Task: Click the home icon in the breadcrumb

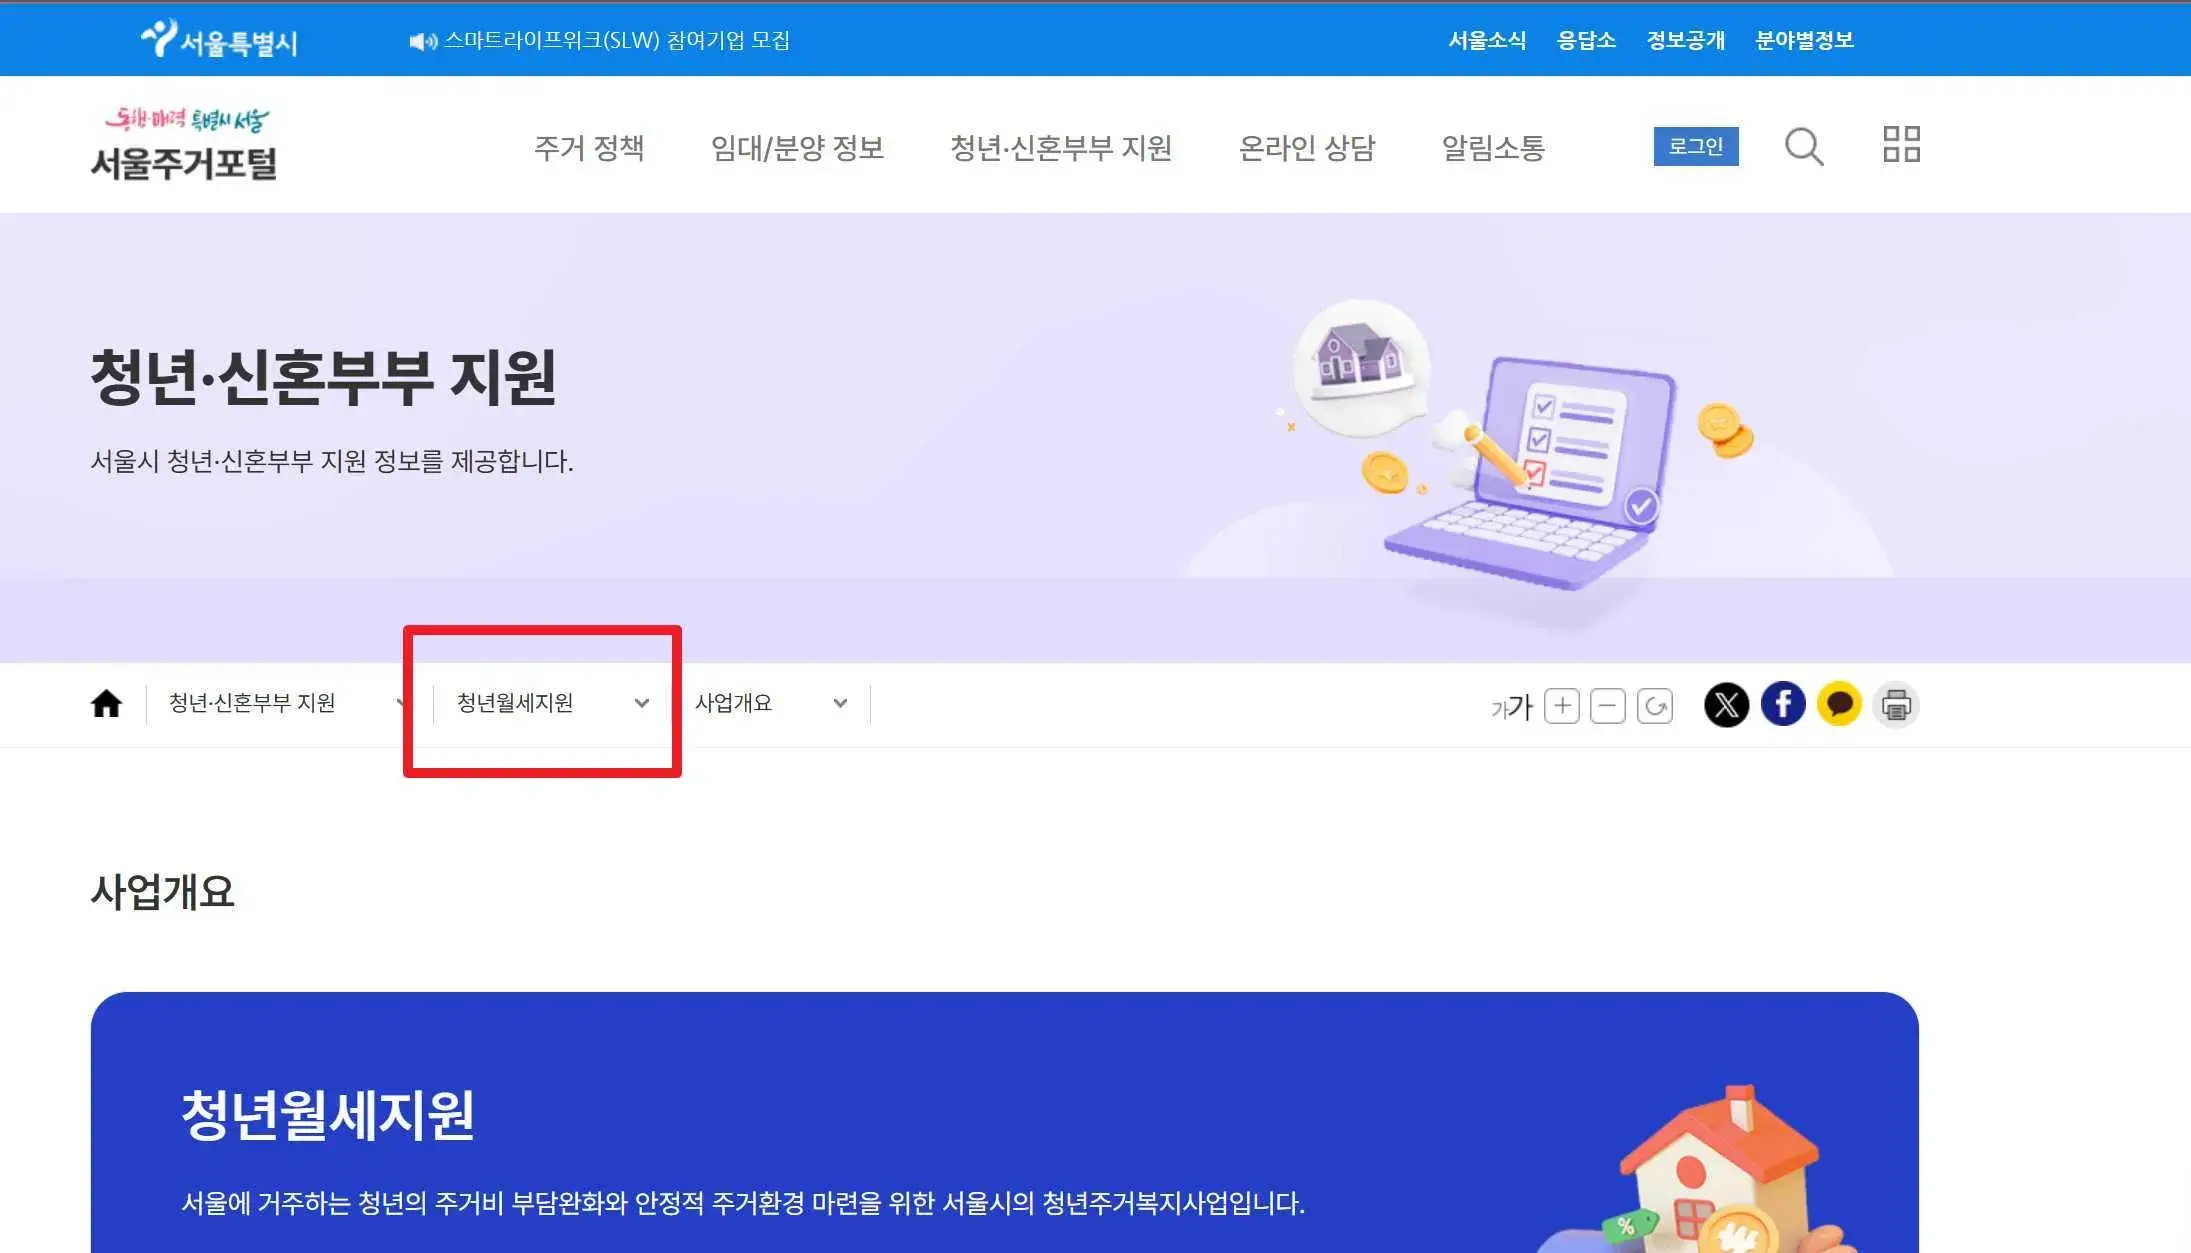Action: click(x=106, y=703)
